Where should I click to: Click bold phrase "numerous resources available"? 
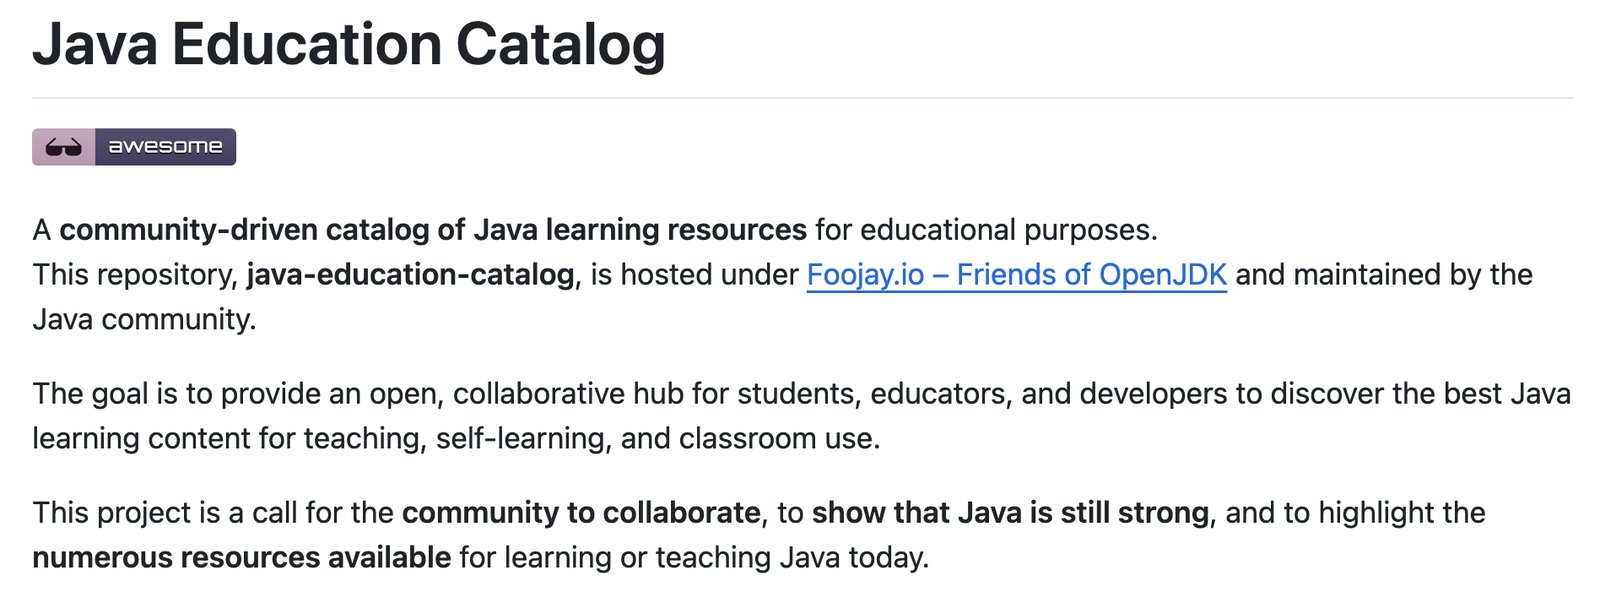pyautogui.click(x=241, y=557)
